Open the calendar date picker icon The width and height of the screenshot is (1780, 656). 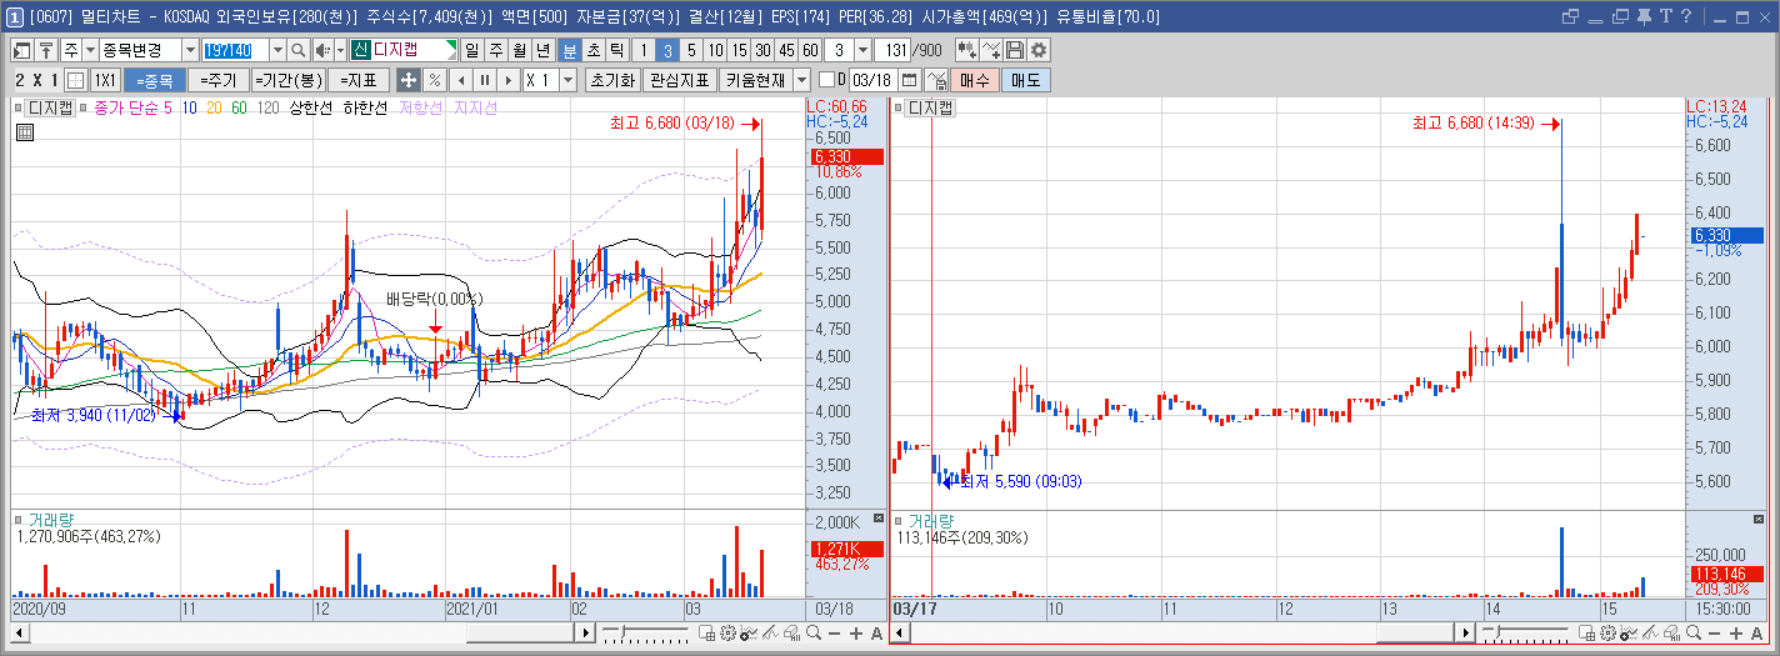[x=909, y=80]
